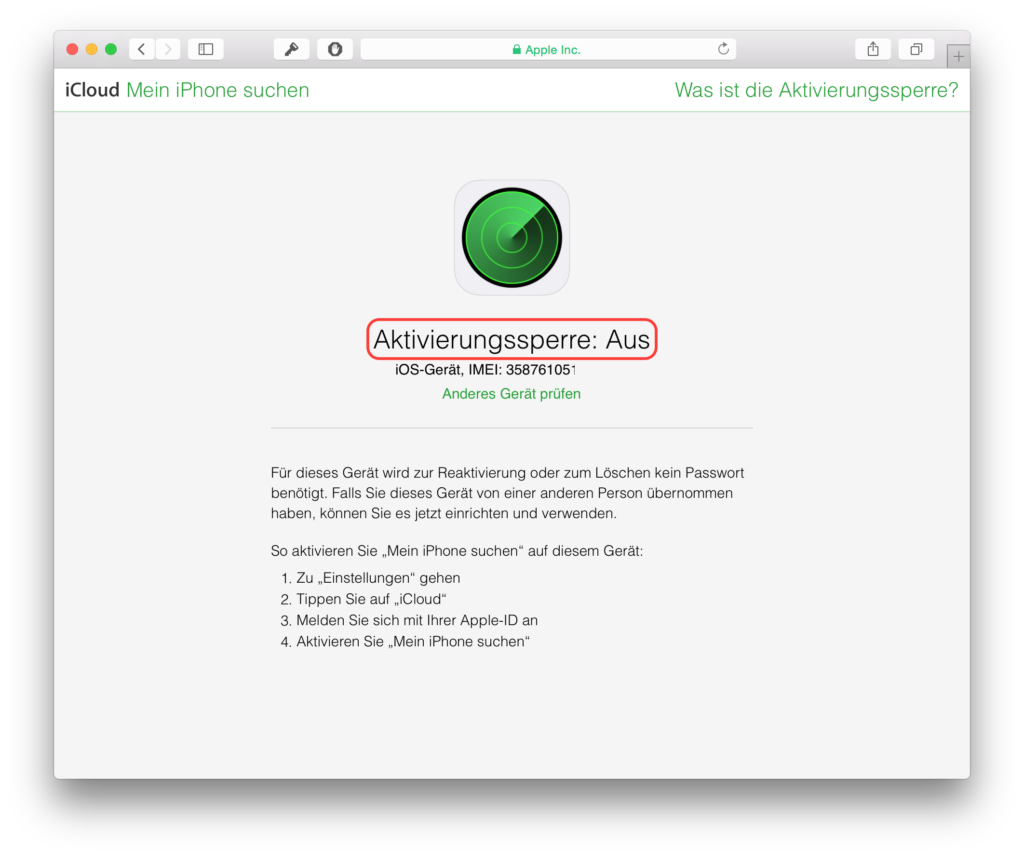The height and width of the screenshot is (856, 1024).
Task: Show all tabs overview icon
Action: click(x=916, y=49)
